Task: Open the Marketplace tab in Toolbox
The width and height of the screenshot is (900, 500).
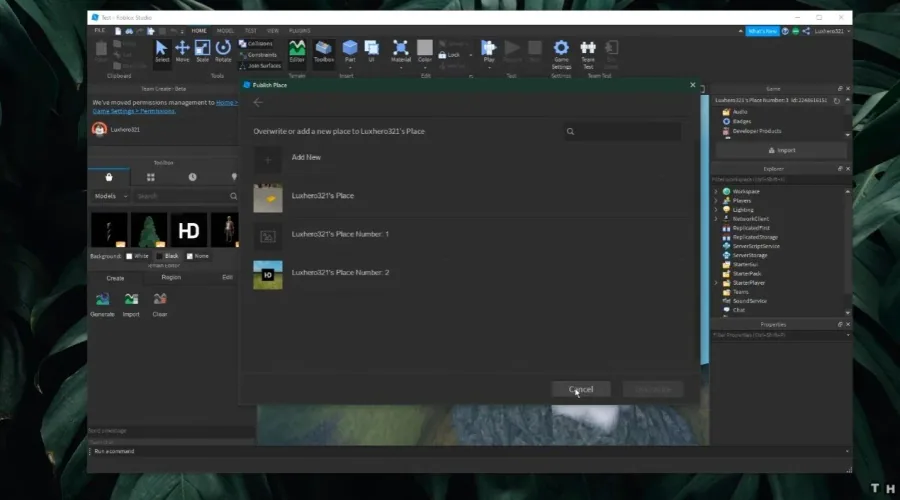Action: pyautogui.click(x=108, y=177)
